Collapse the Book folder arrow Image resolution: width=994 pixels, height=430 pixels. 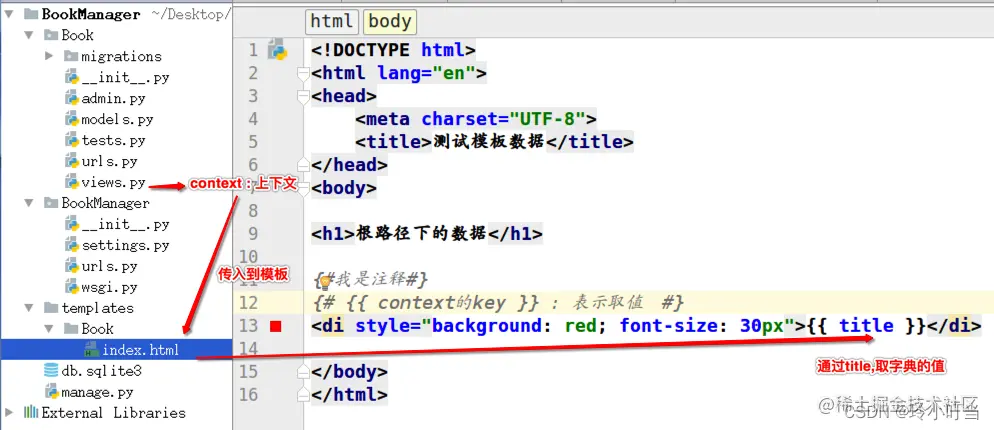coord(29,35)
